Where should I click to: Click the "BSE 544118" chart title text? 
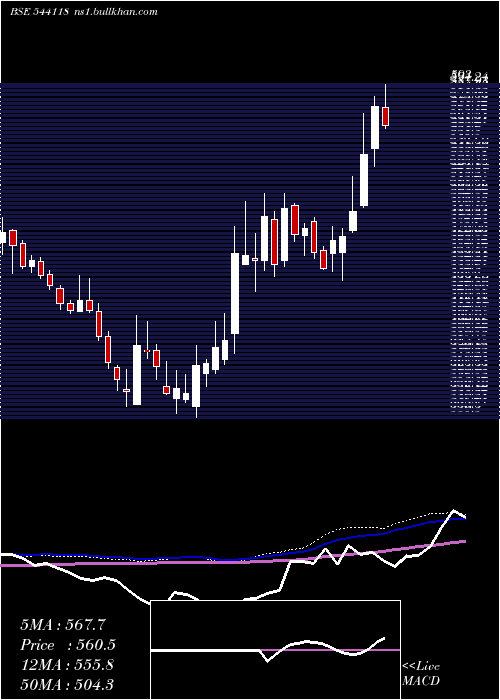click(x=39, y=12)
